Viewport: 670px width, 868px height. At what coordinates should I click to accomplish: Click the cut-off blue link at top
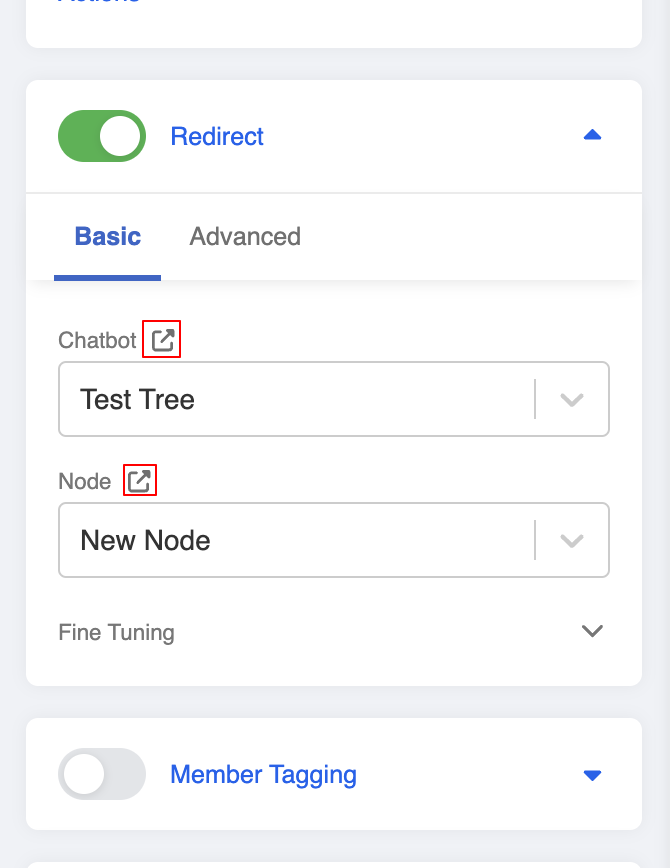click(x=98, y=2)
